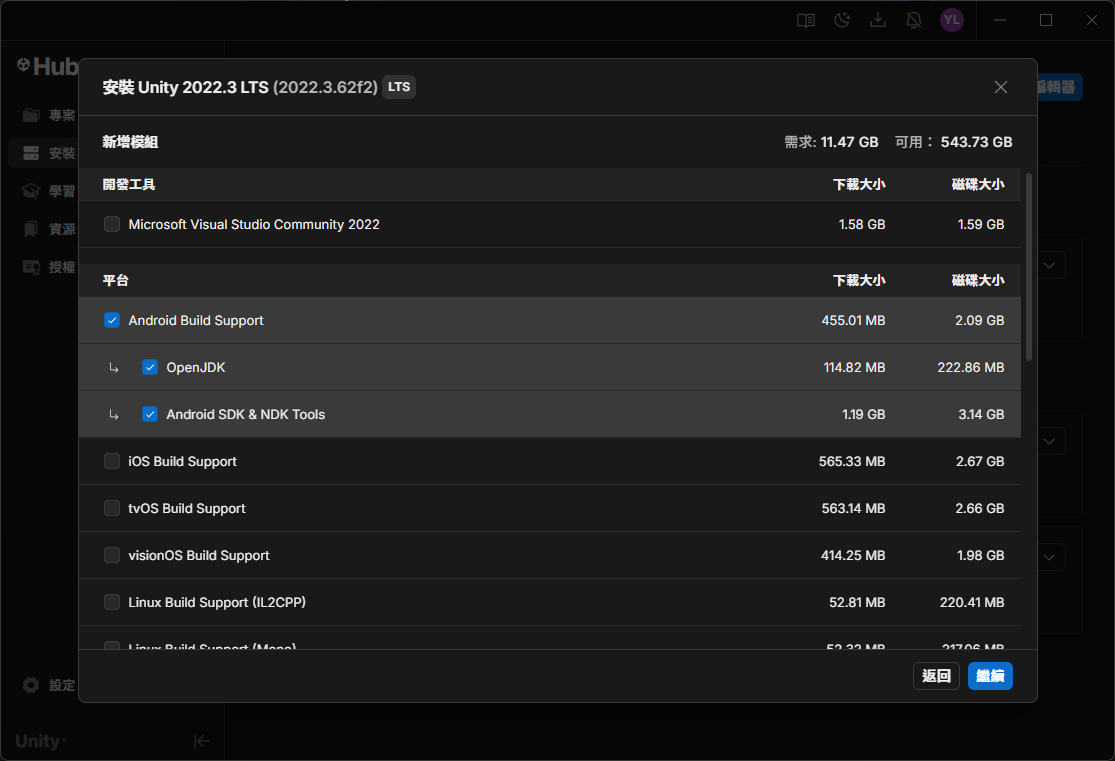Uncheck Android SDK & NDK Tools
1115x761 pixels.
tap(150, 414)
